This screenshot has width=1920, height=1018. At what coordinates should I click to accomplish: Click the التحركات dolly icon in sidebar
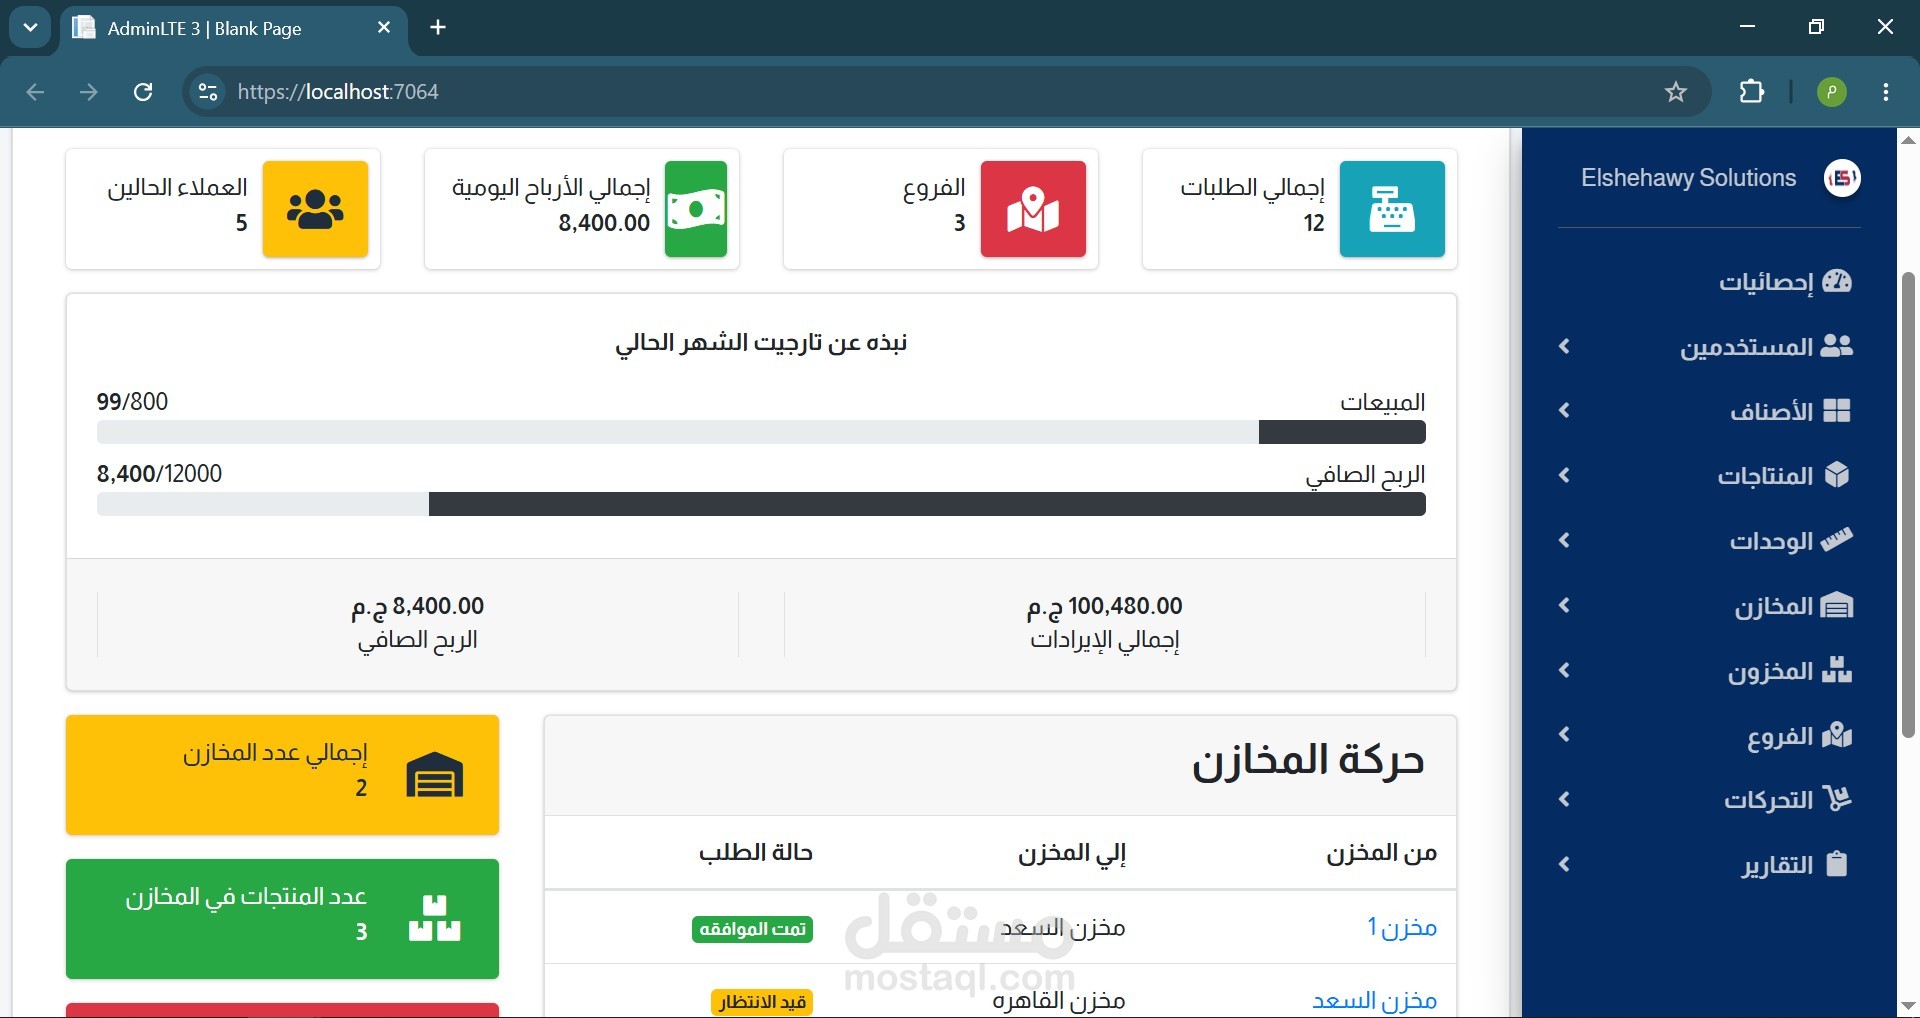(x=1837, y=799)
